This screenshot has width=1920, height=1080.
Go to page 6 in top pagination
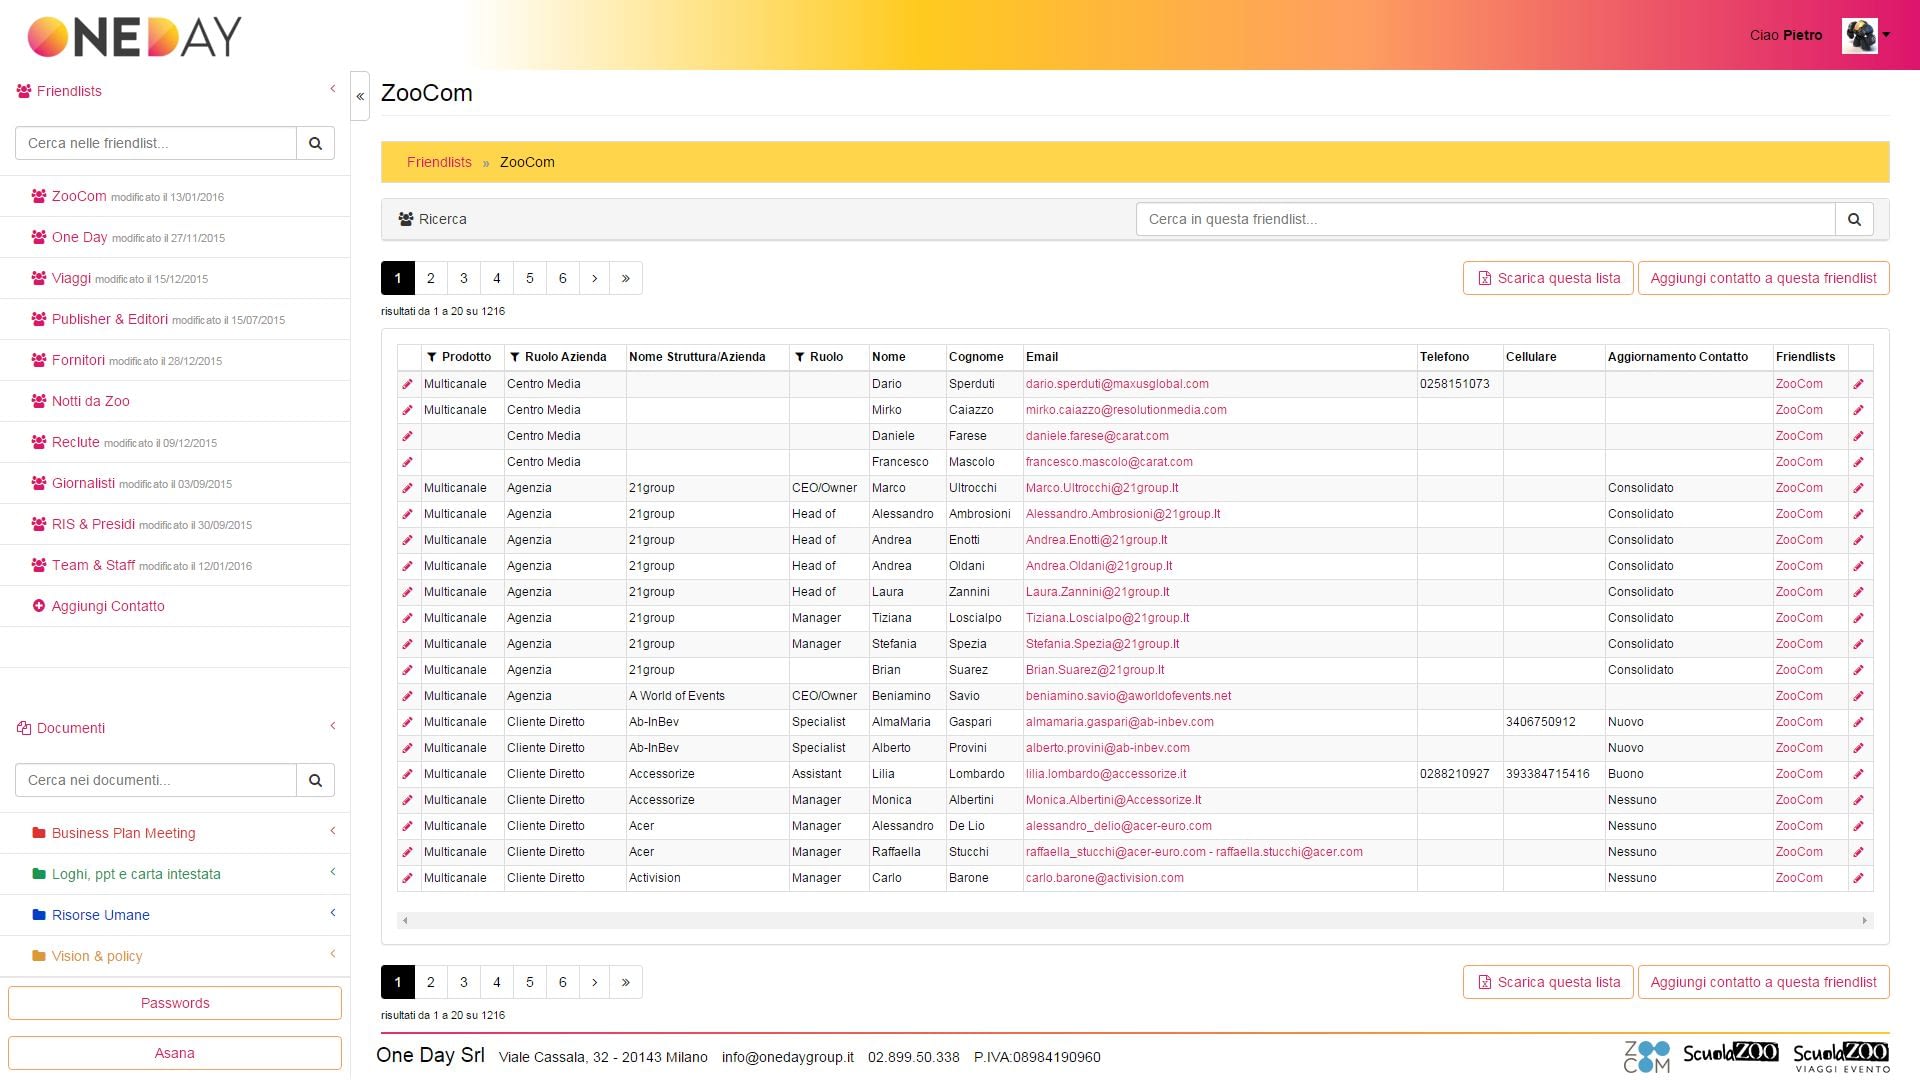563,278
